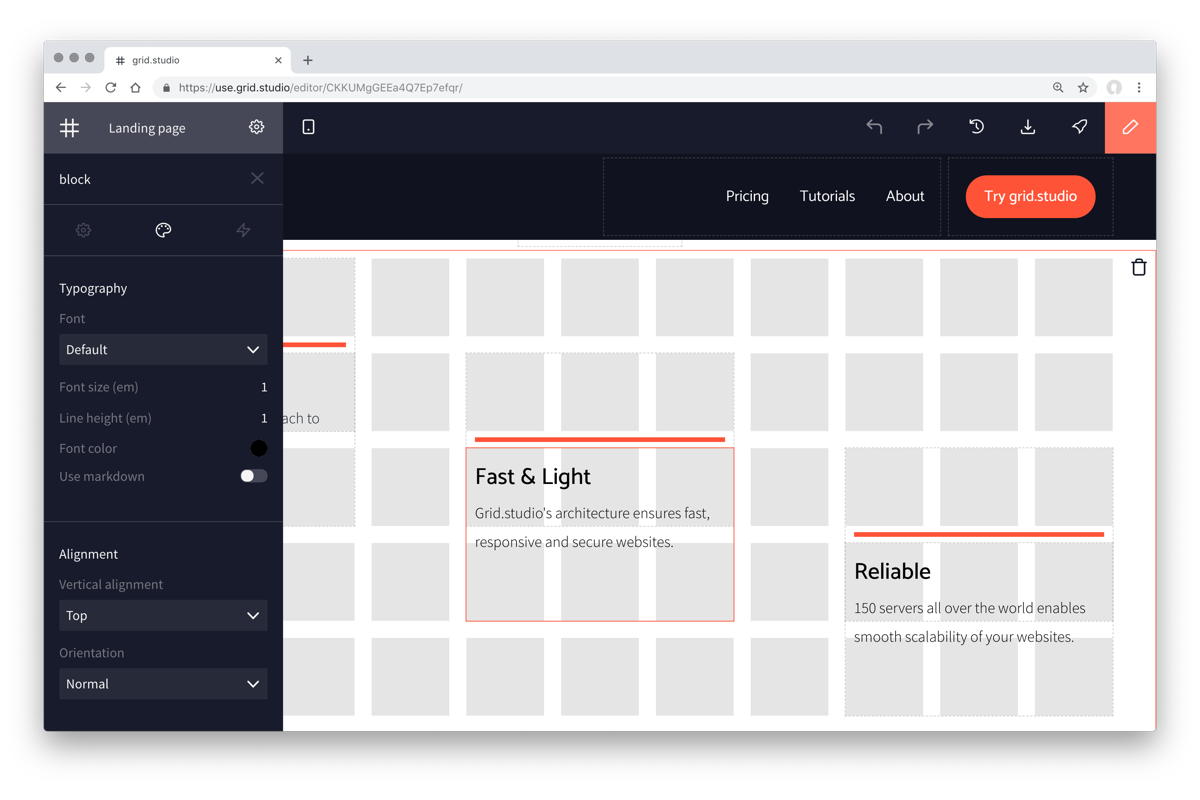Click the download export icon
The width and height of the screenshot is (1200, 800).
coord(1028,127)
